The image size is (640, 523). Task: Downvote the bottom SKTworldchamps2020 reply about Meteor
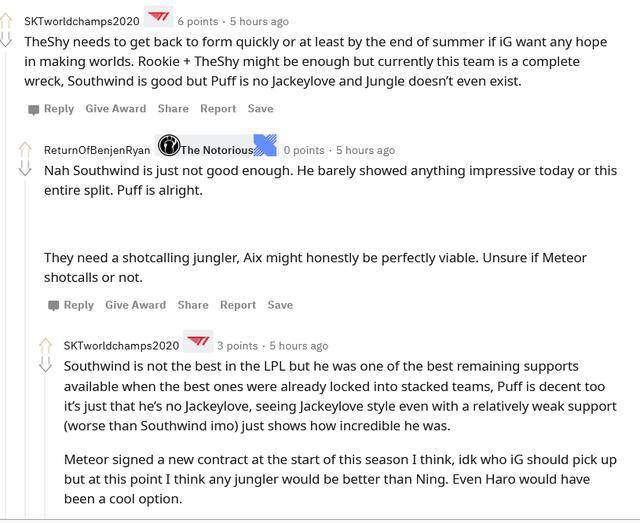tap(45, 365)
